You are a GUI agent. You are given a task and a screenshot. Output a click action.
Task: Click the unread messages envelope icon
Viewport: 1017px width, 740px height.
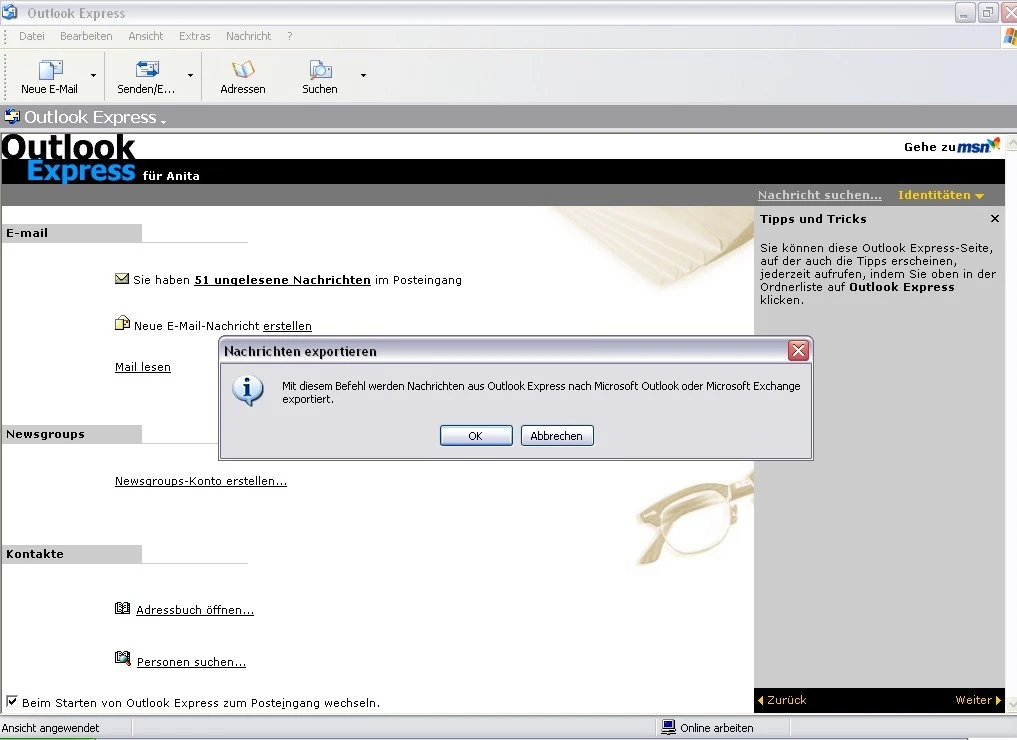point(122,279)
